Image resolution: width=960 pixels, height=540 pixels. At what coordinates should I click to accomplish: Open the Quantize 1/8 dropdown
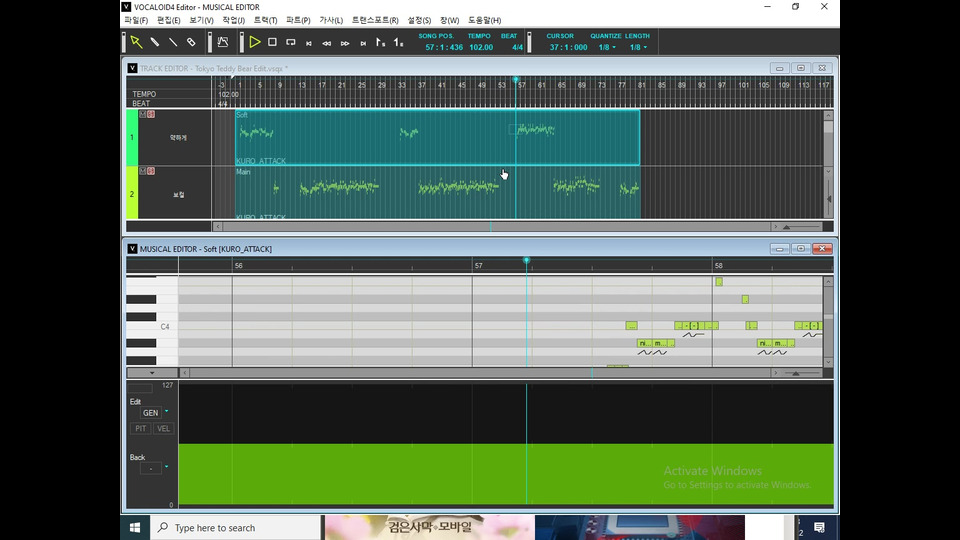607,47
